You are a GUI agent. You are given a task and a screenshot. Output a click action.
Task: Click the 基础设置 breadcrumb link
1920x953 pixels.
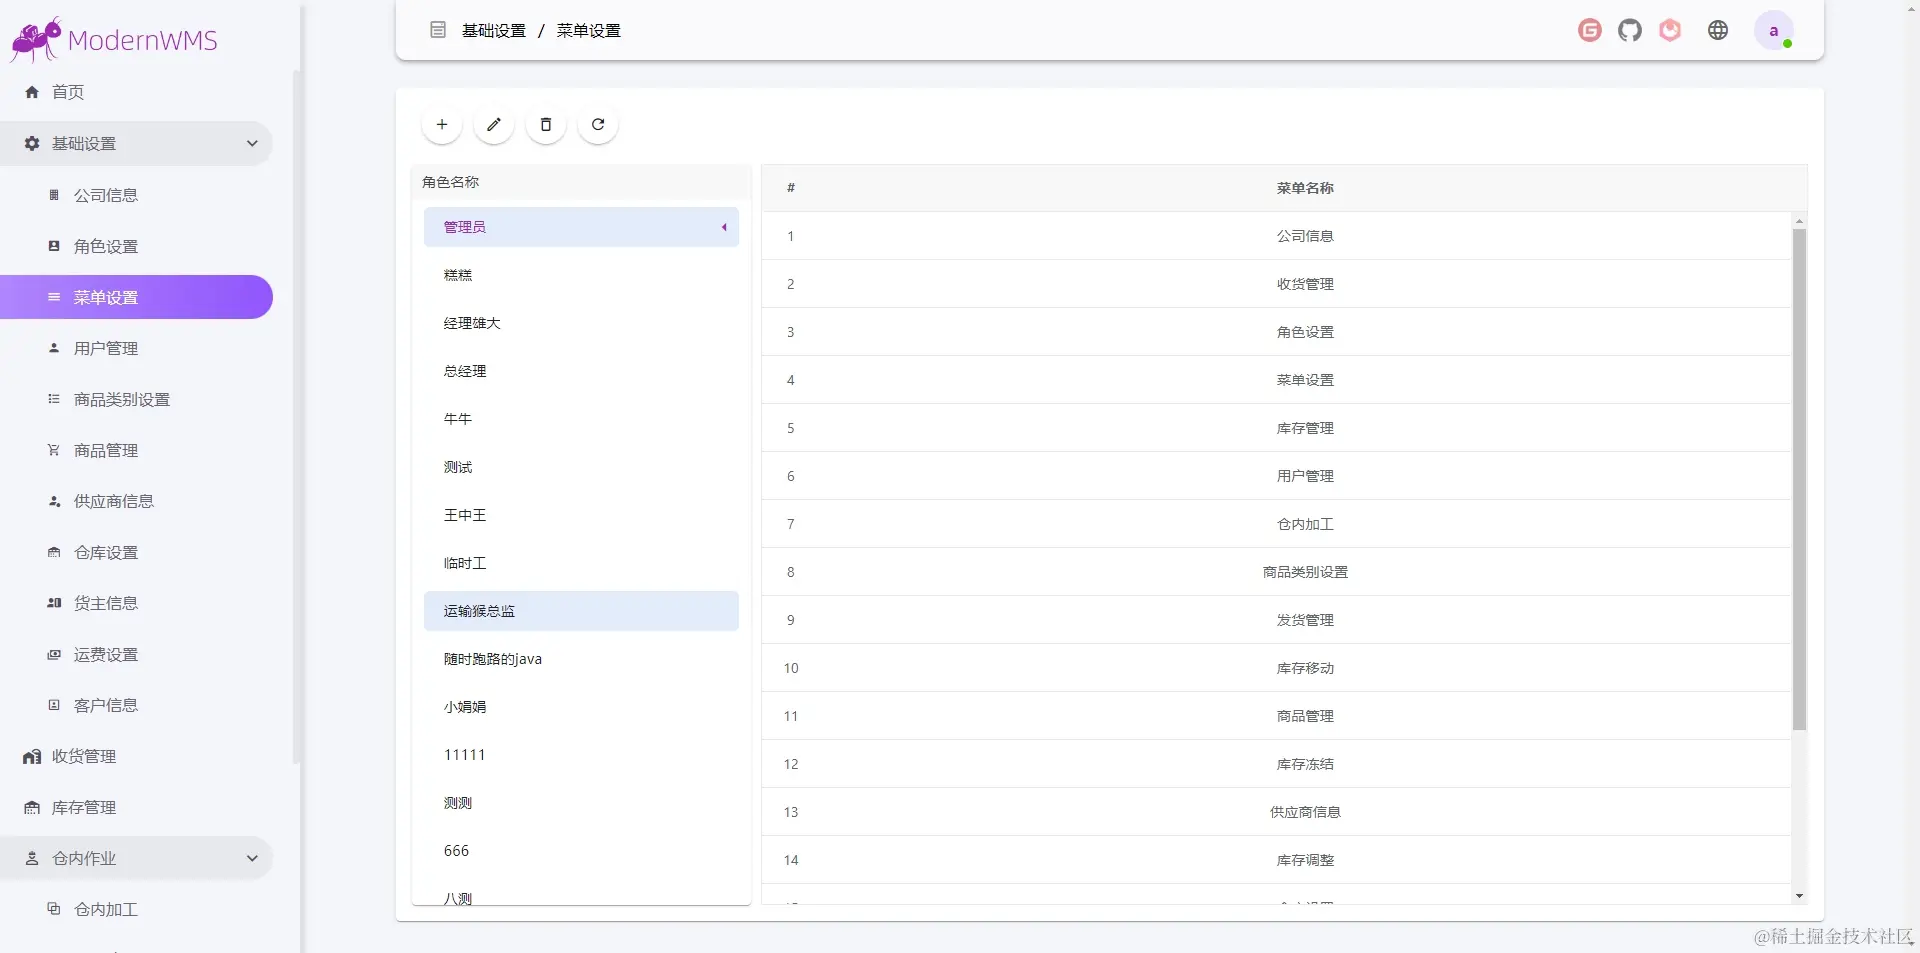pyautogui.click(x=494, y=31)
